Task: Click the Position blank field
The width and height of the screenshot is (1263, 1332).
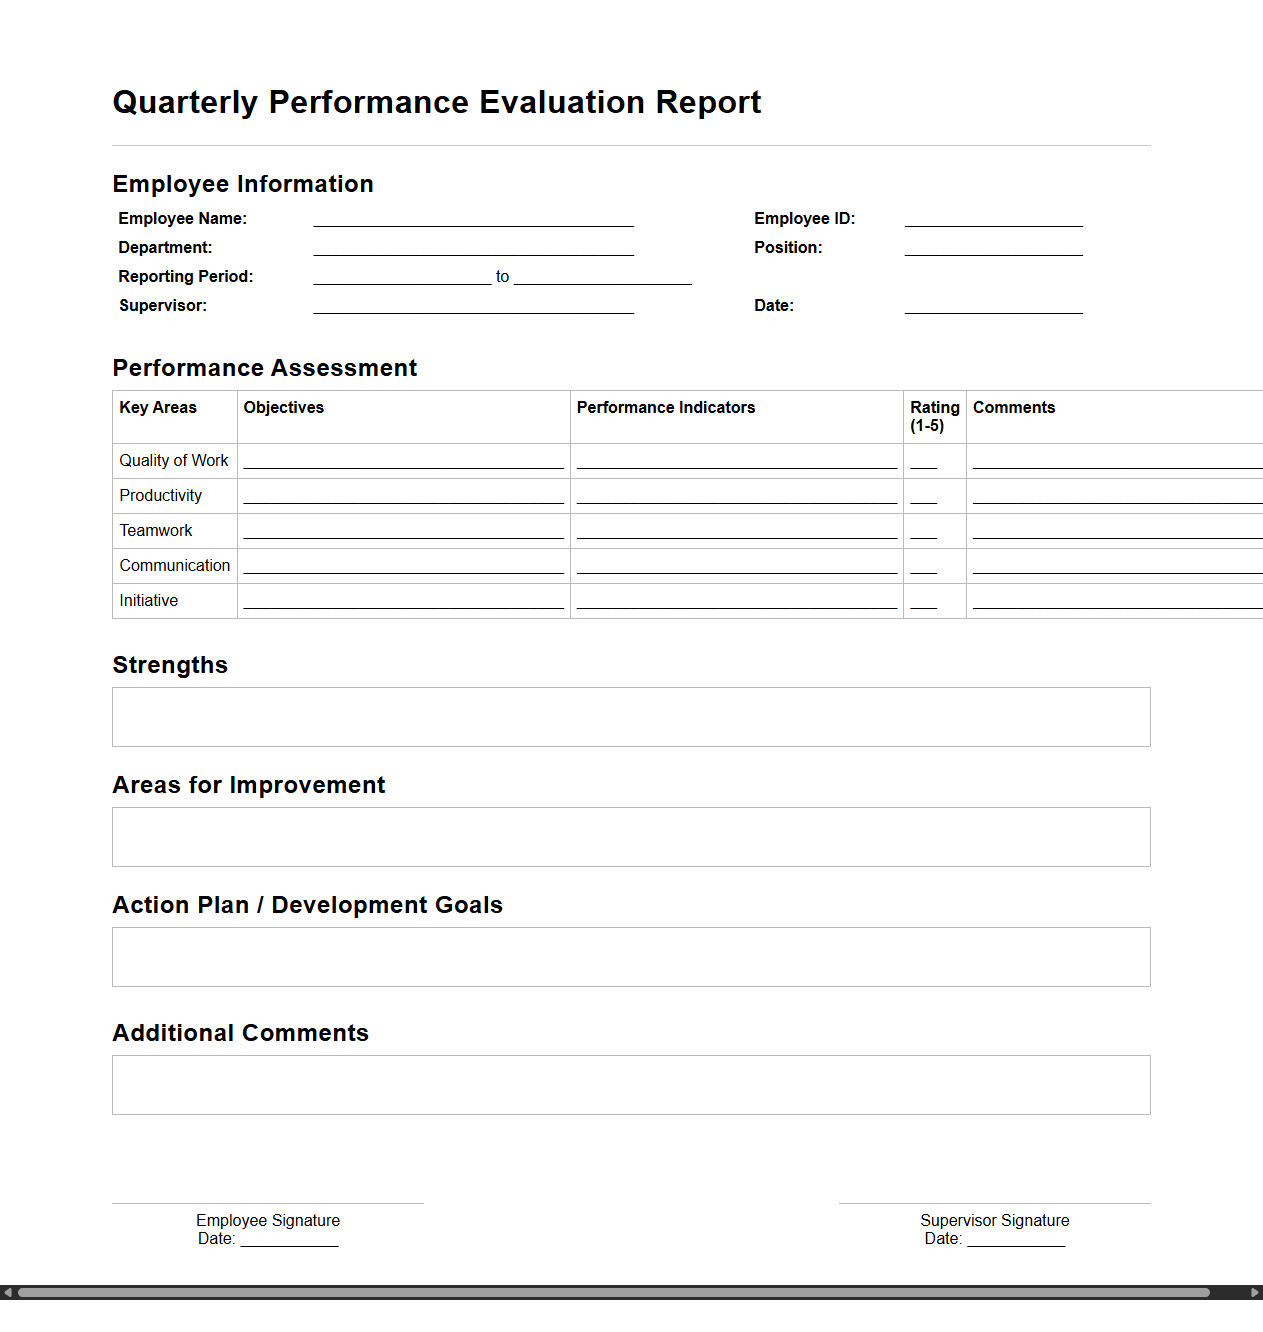Action: [x=993, y=251]
